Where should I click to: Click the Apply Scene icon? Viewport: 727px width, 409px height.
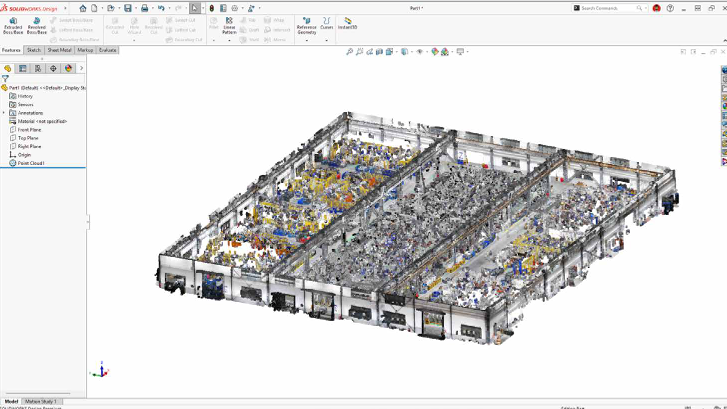click(x=445, y=51)
